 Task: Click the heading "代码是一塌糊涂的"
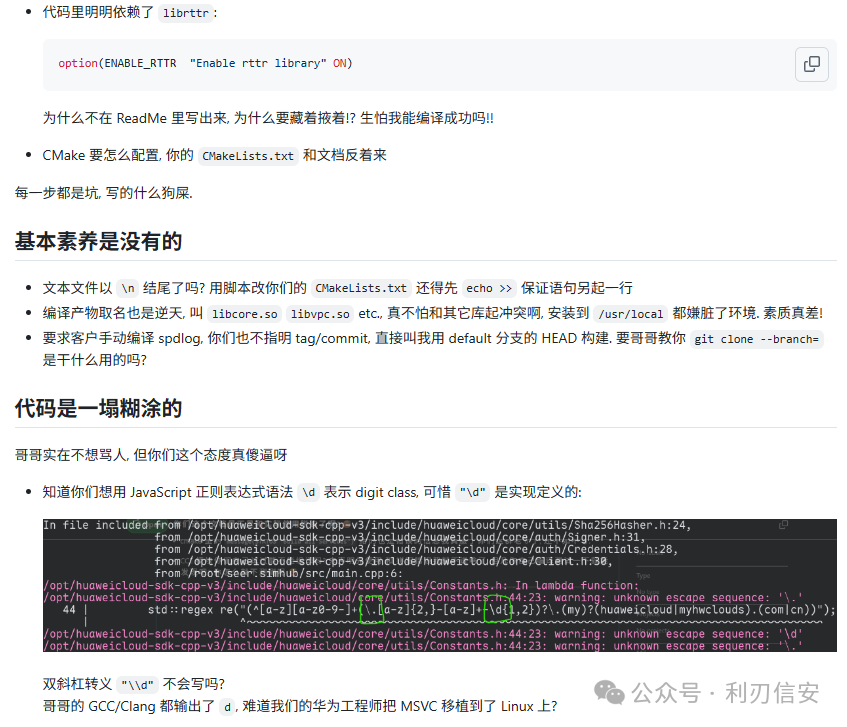coord(98,408)
